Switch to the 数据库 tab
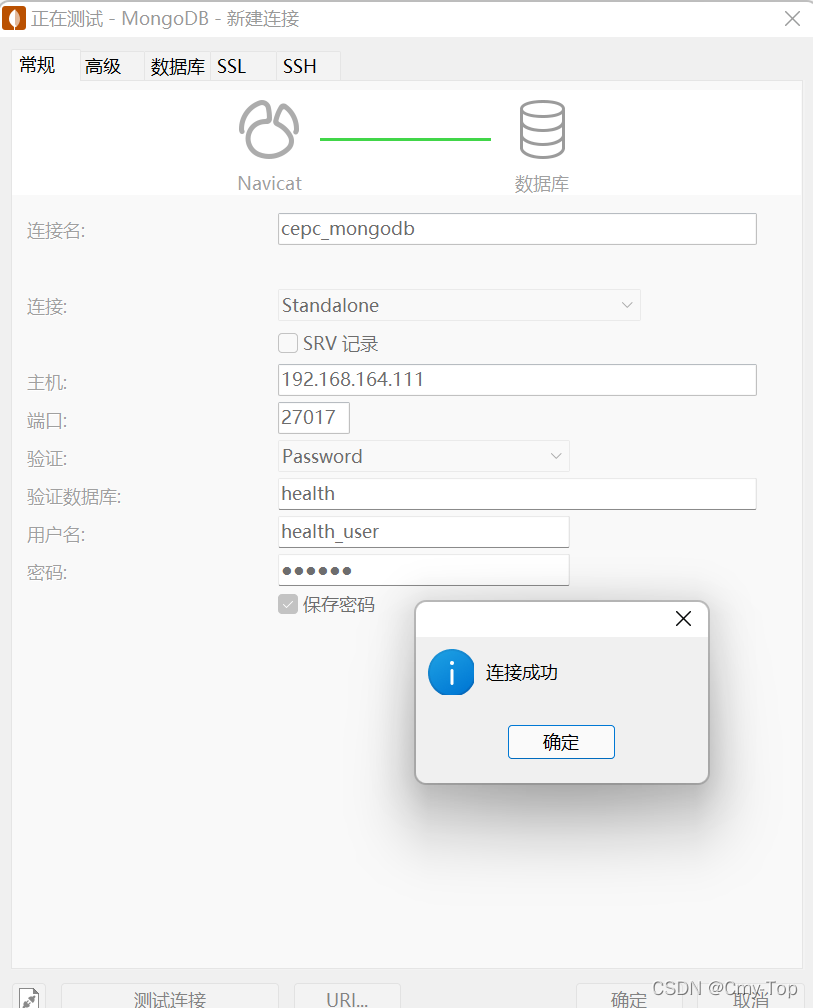Viewport: 813px width, 1008px height. click(x=177, y=66)
